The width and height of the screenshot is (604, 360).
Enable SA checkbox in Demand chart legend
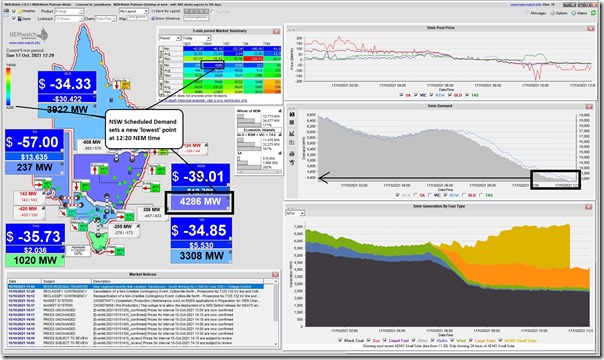click(x=415, y=195)
